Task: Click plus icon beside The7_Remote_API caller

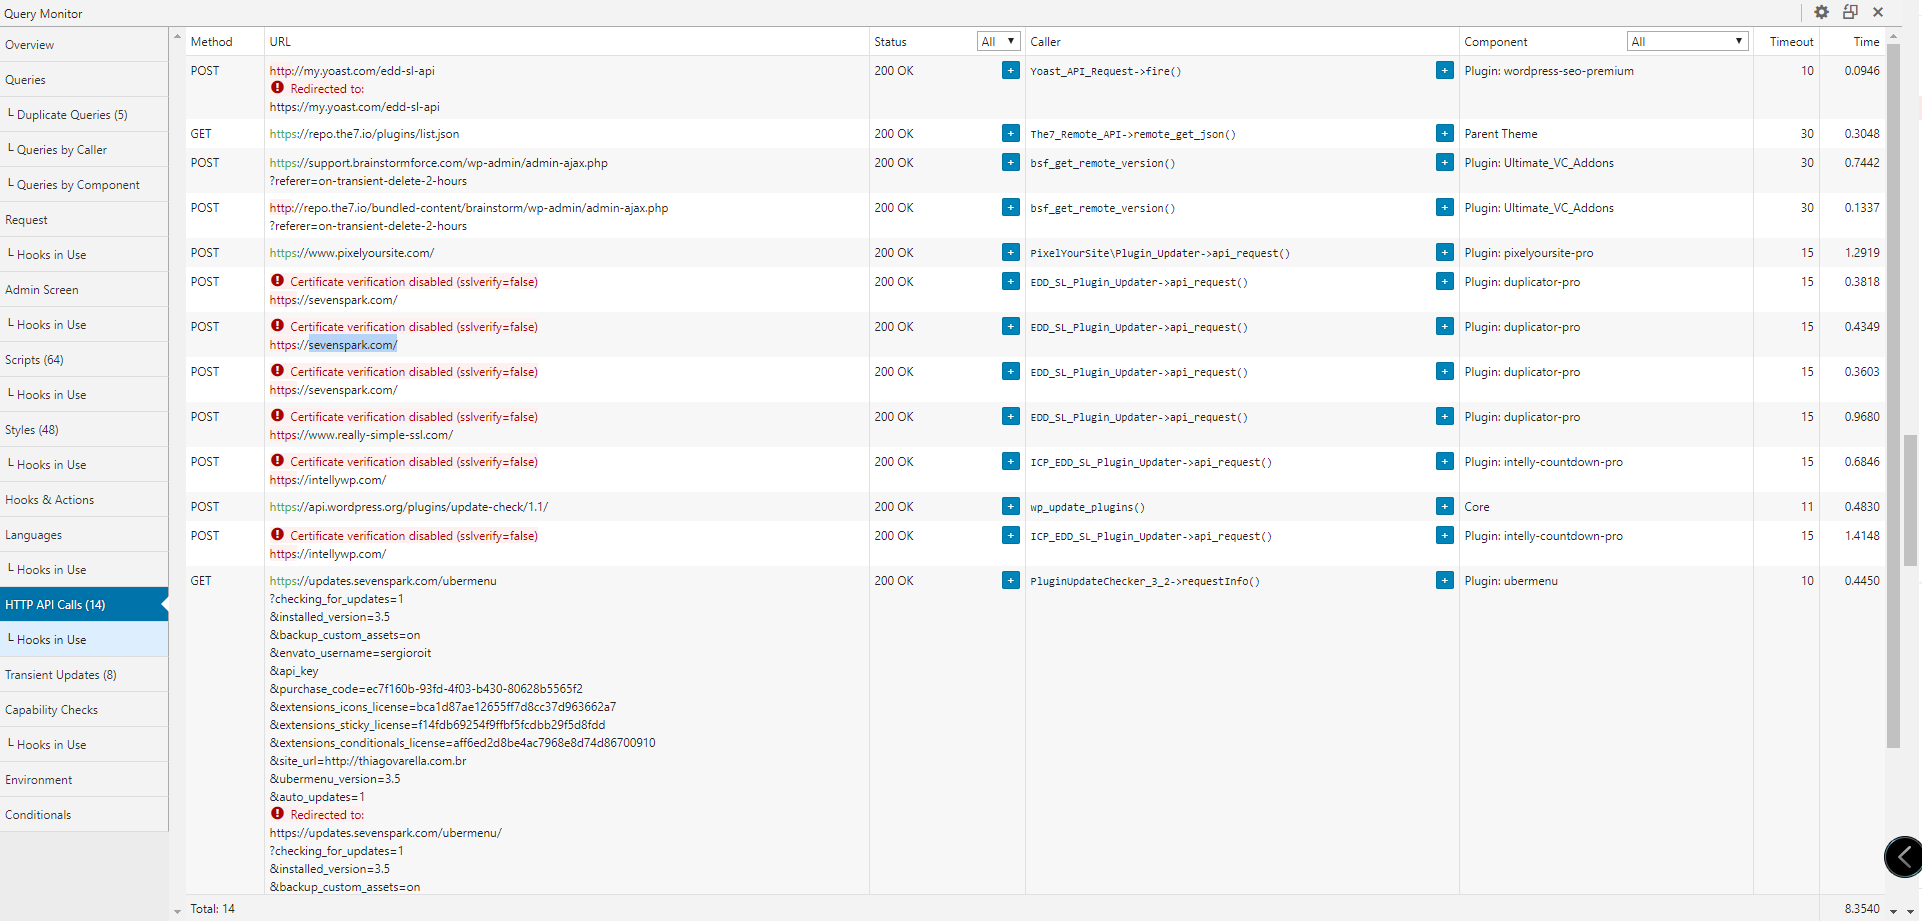Action: 1444,134
